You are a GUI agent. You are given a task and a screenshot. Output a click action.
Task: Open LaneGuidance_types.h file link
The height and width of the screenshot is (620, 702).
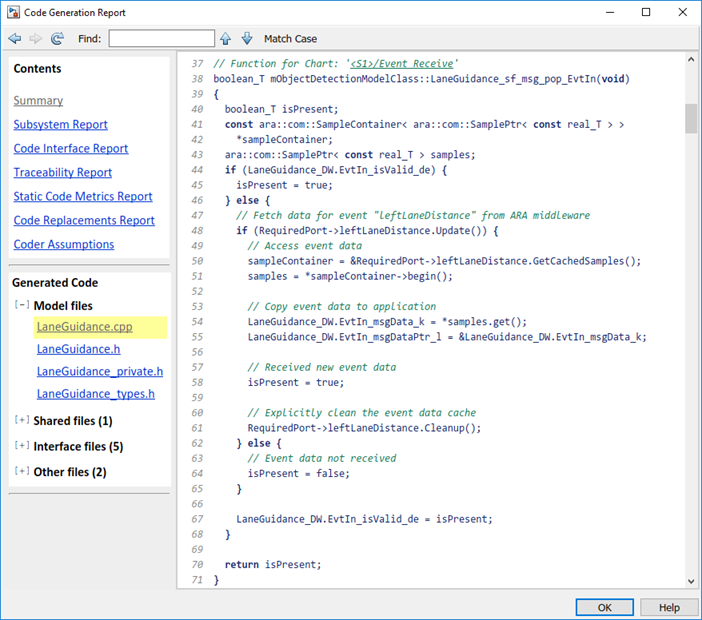pyautogui.click(x=96, y=394)
